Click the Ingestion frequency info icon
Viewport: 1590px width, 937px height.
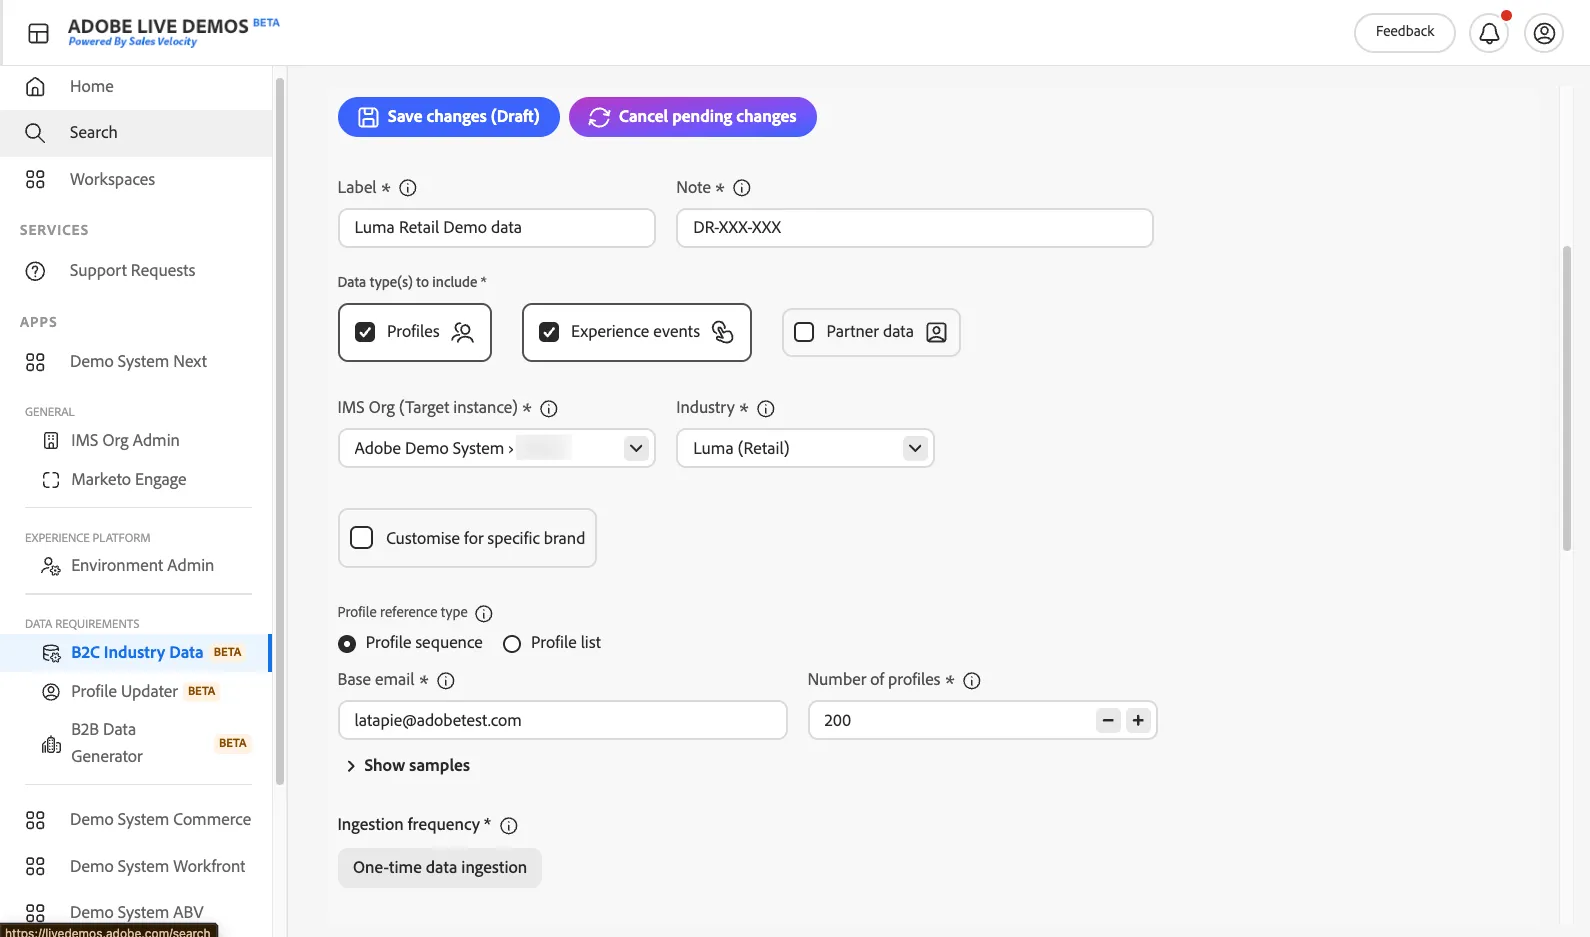point(509,825)
